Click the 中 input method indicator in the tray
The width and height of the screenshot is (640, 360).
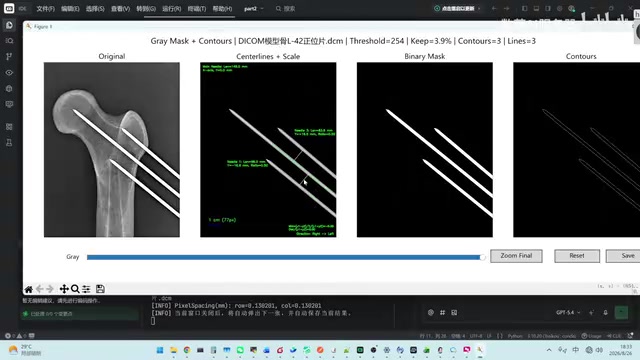click(576, 350)
